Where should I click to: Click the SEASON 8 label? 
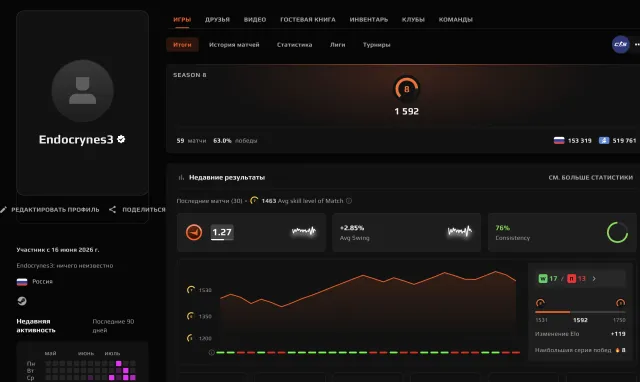(190, 75)
